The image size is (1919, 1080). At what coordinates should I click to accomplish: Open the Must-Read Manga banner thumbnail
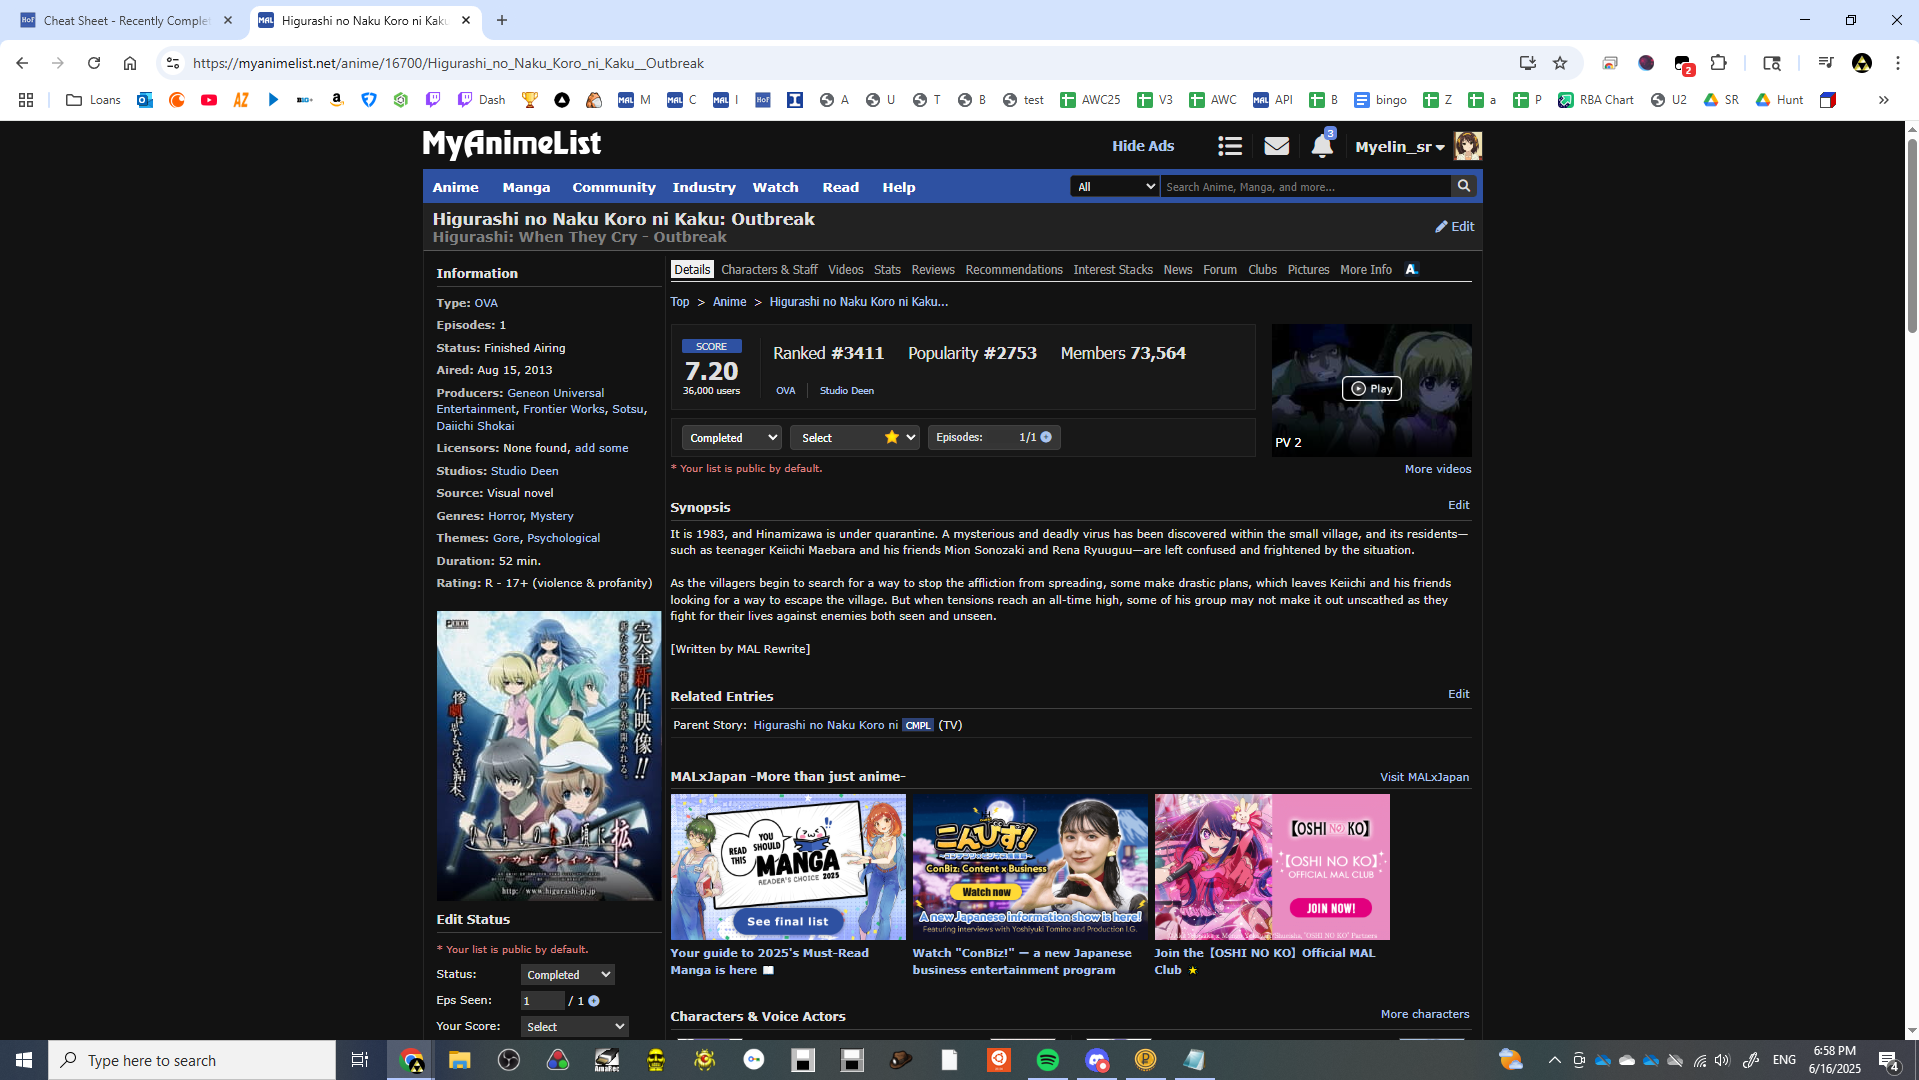coord(788,867)
